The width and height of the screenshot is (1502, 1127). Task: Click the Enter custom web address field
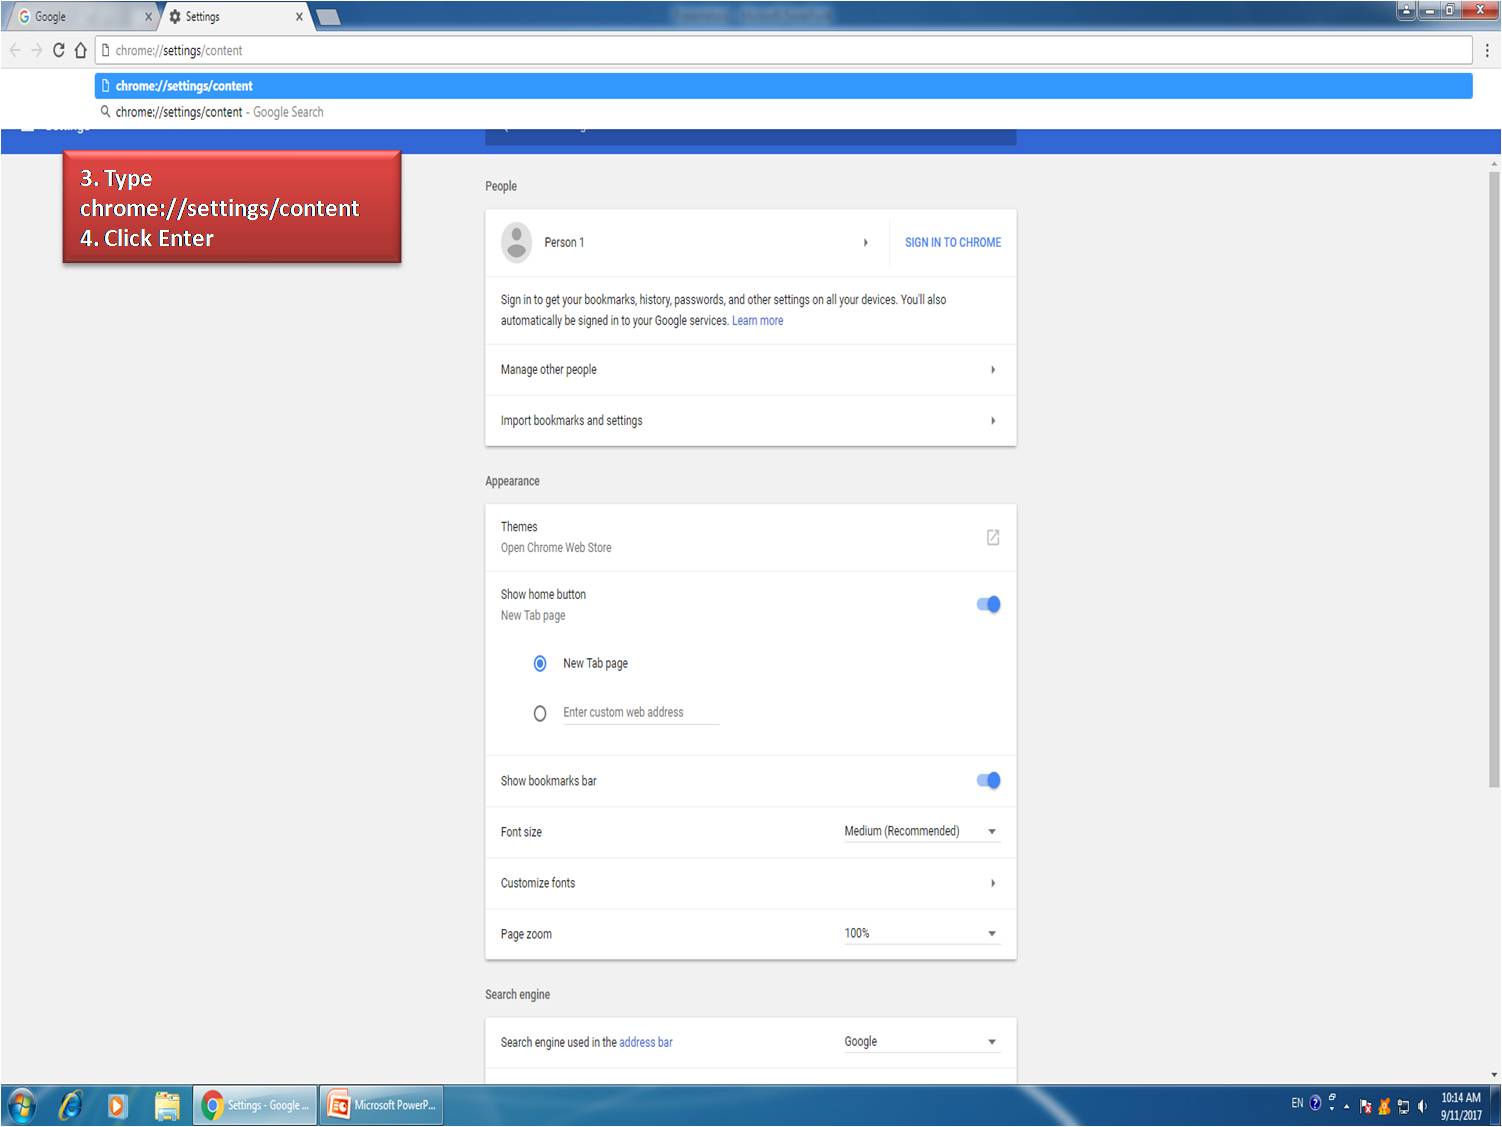point(641,713)
